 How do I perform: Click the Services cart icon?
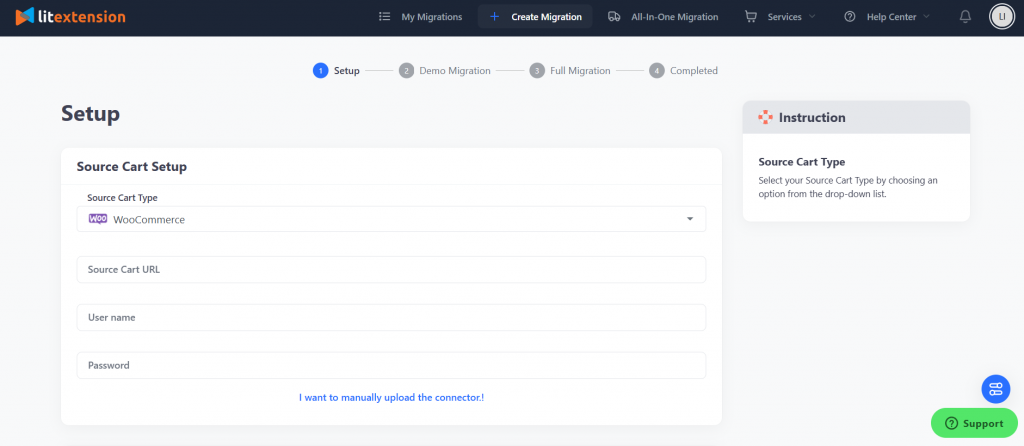click(x=751, y=17)
